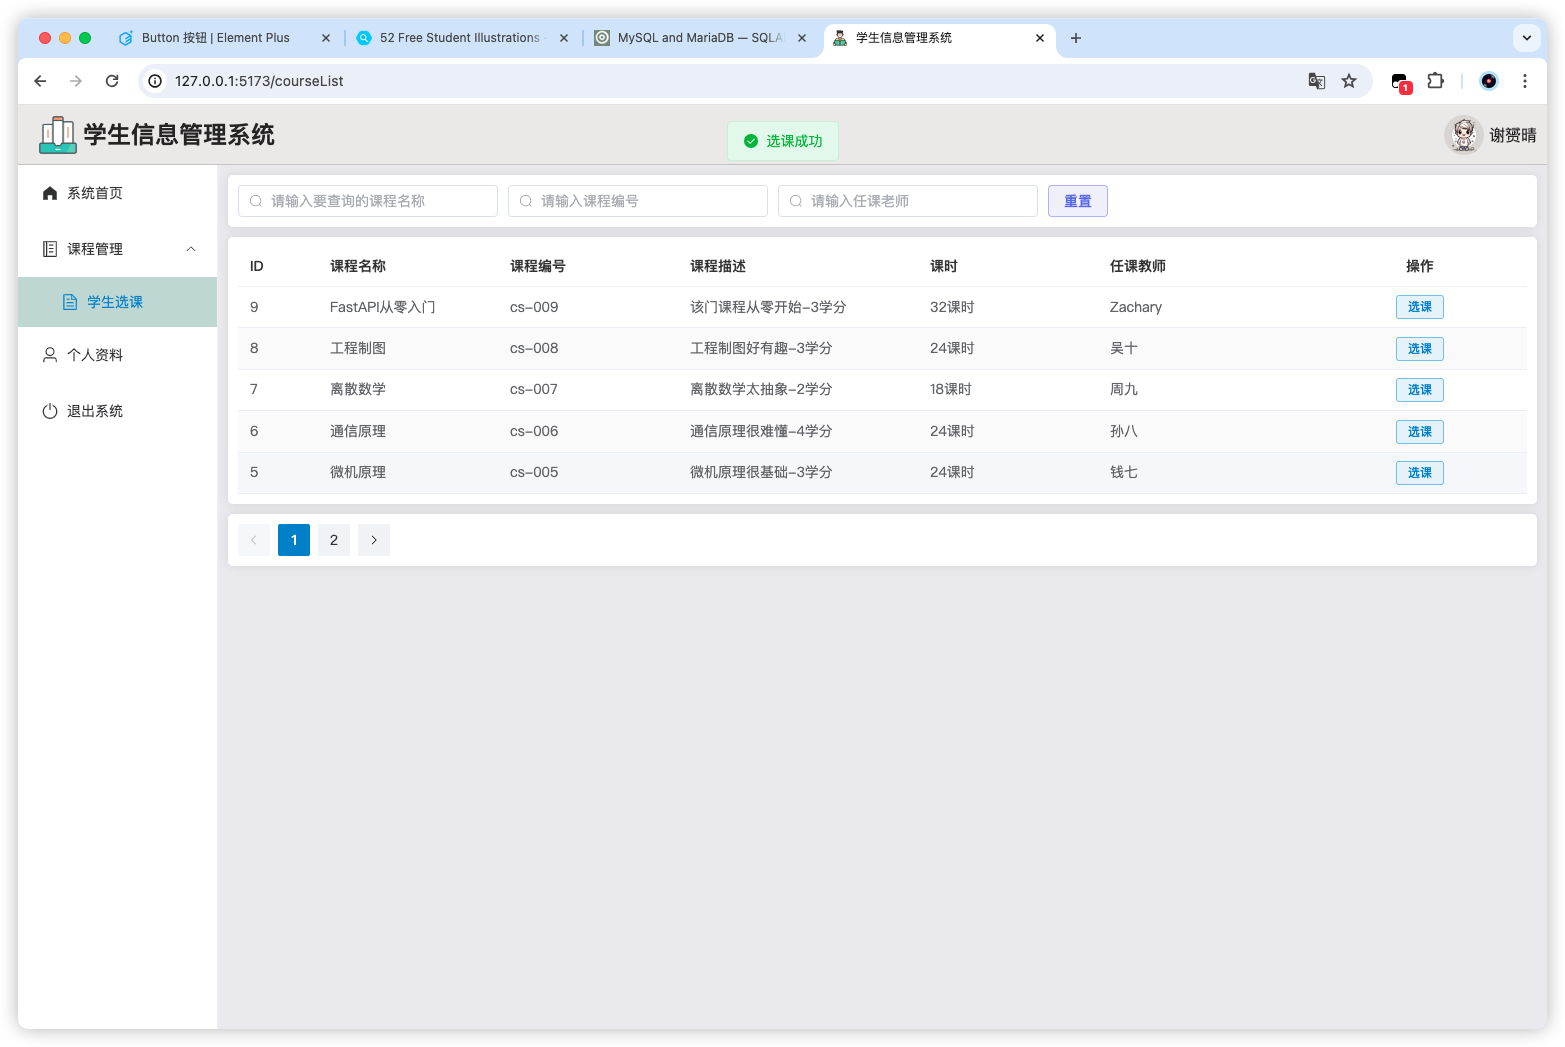The image size is (1565, 1047).
Task: Click 退出系统 in sidebar
Action: pos(118,411)
